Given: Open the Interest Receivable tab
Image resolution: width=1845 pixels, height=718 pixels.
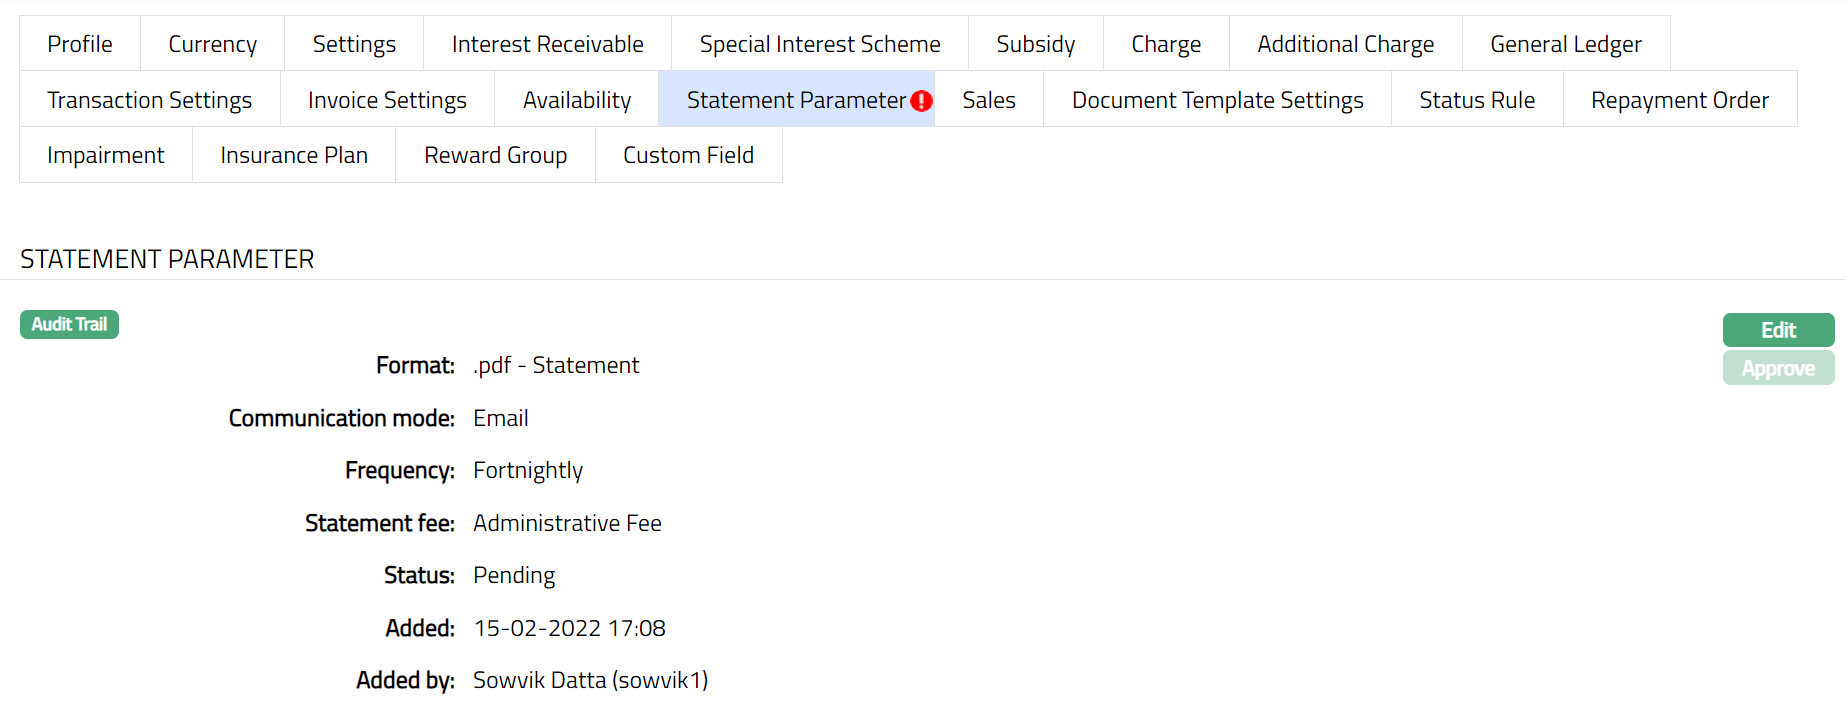Looking at the screenshot, I should [x=547, y=44].
